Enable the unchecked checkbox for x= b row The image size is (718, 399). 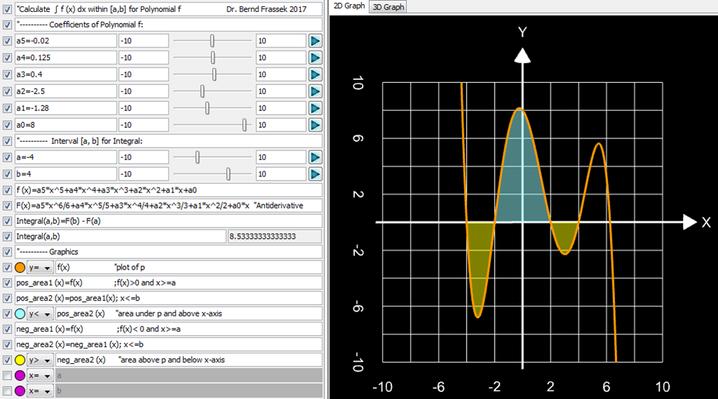7,391
